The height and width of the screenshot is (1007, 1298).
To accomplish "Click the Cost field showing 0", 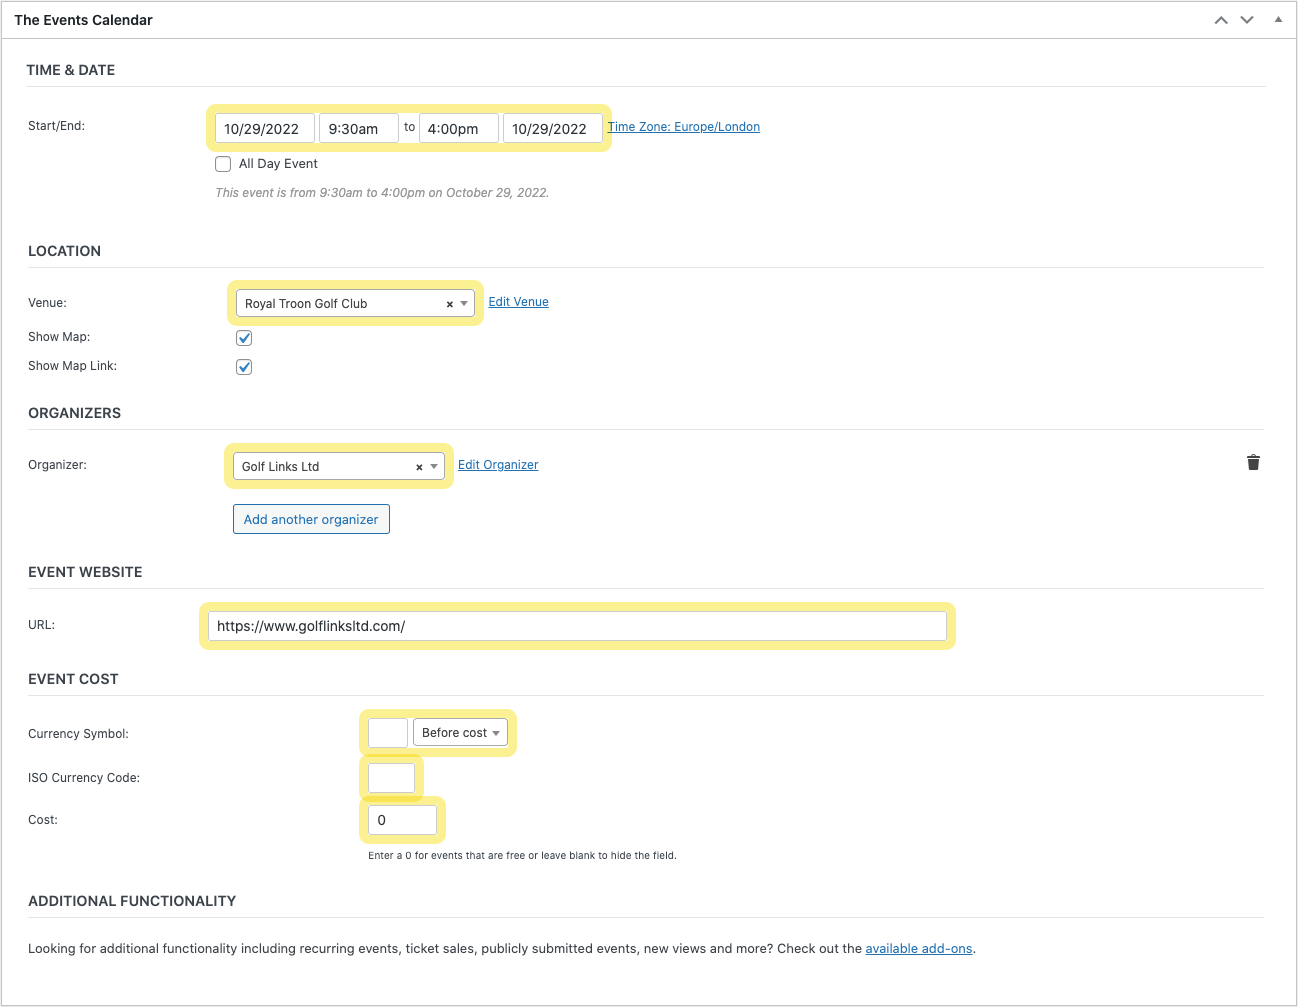I will pyautogui.click(x=402, y=819).
